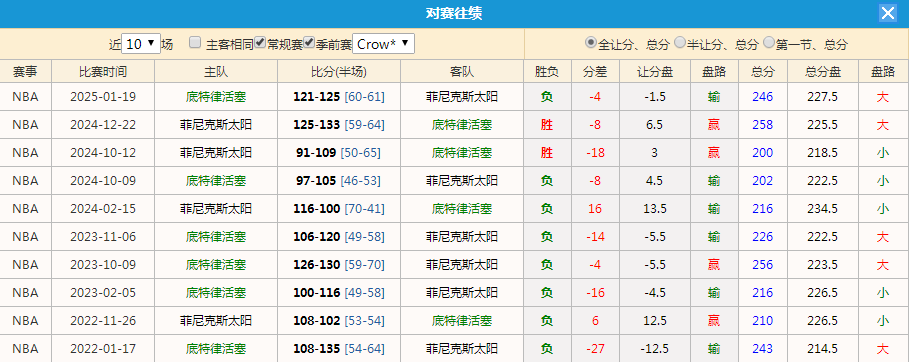Click 小 over/under result for 2023-02-05
This screenshot has height=362, width=909.
[x=882, y=292]
